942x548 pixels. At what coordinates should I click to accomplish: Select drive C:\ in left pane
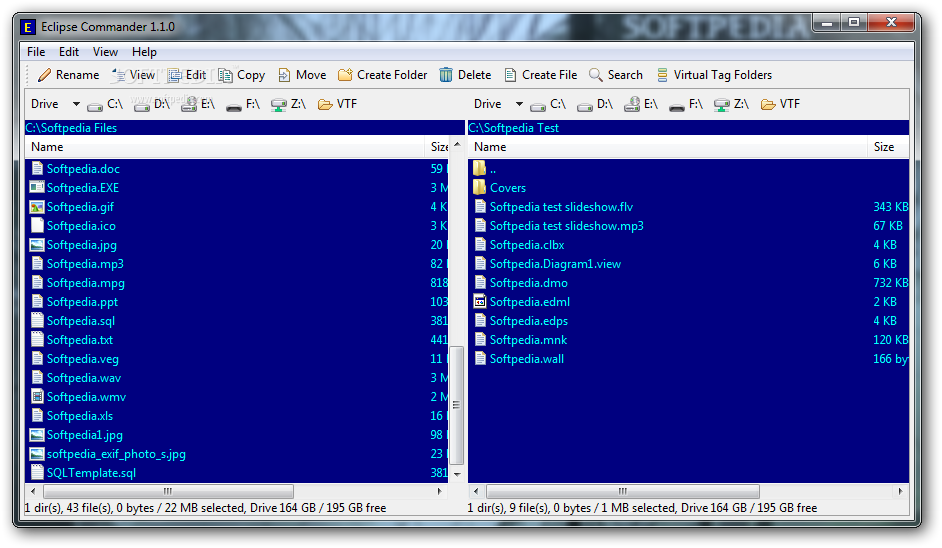[x=105, y=105]
